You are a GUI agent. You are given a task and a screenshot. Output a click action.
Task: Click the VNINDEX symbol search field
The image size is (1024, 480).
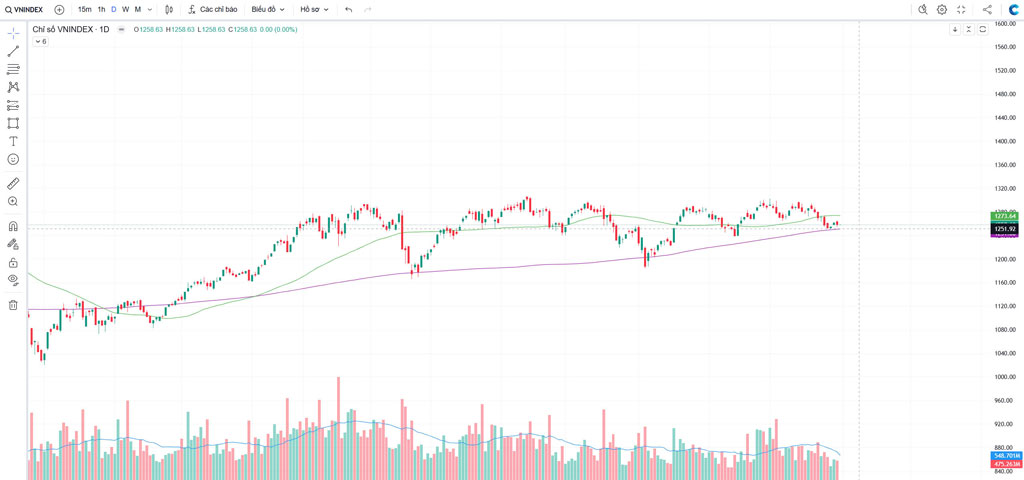pyautogui.click(x=25, y=10)
